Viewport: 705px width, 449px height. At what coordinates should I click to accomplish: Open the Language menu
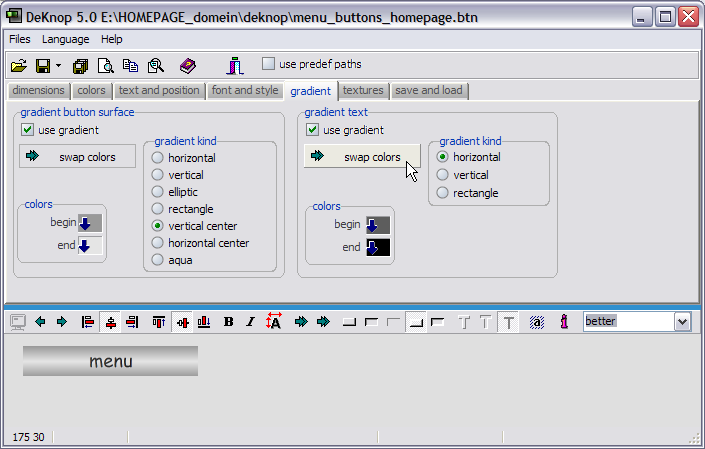click(x=65, y=39)
